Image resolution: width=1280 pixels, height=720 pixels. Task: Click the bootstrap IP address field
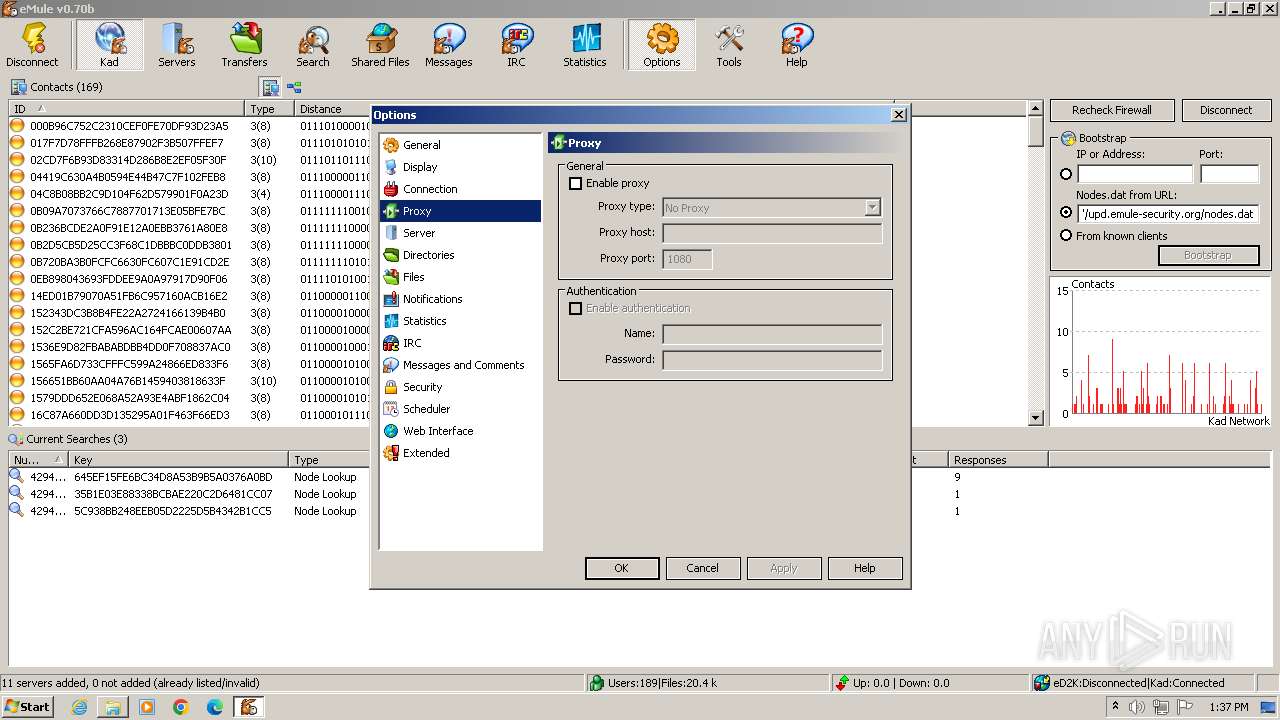1135,174
